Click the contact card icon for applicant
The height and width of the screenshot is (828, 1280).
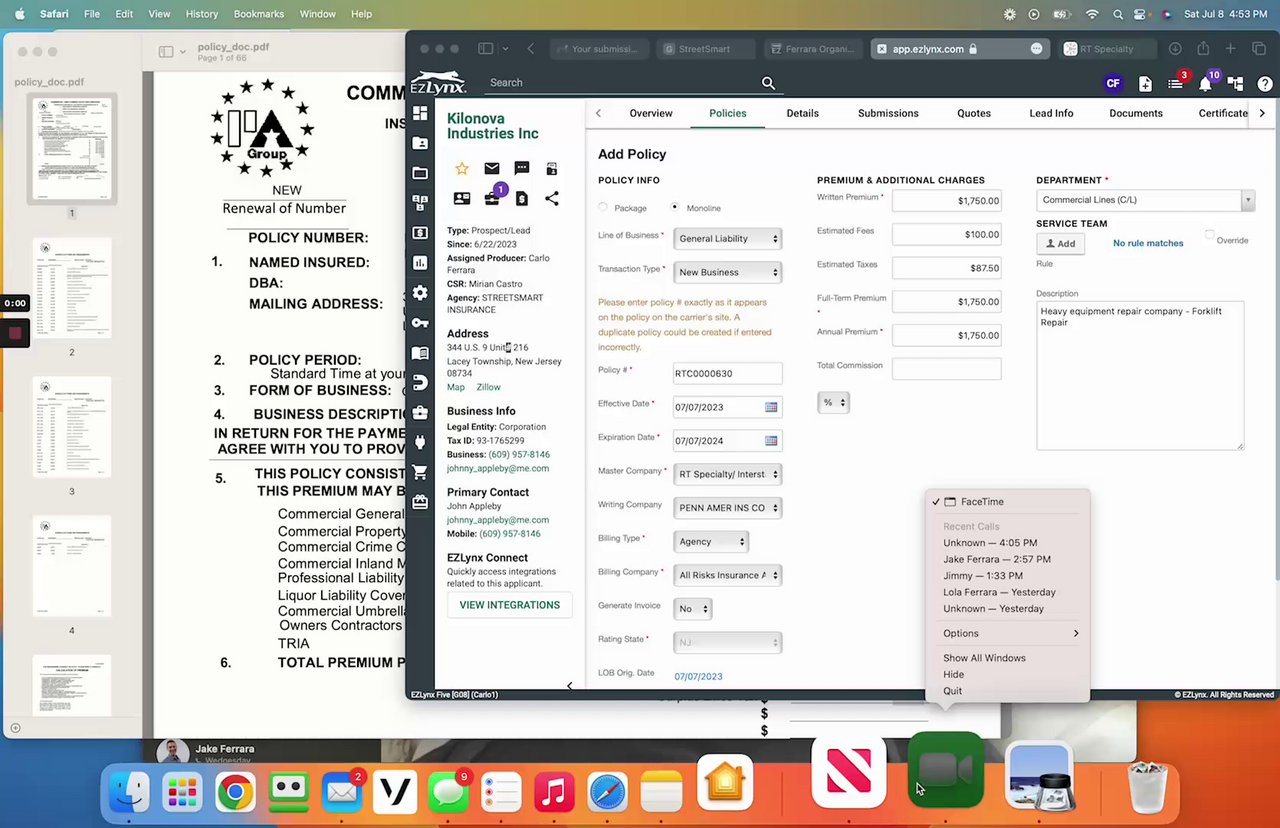(461, 199)
